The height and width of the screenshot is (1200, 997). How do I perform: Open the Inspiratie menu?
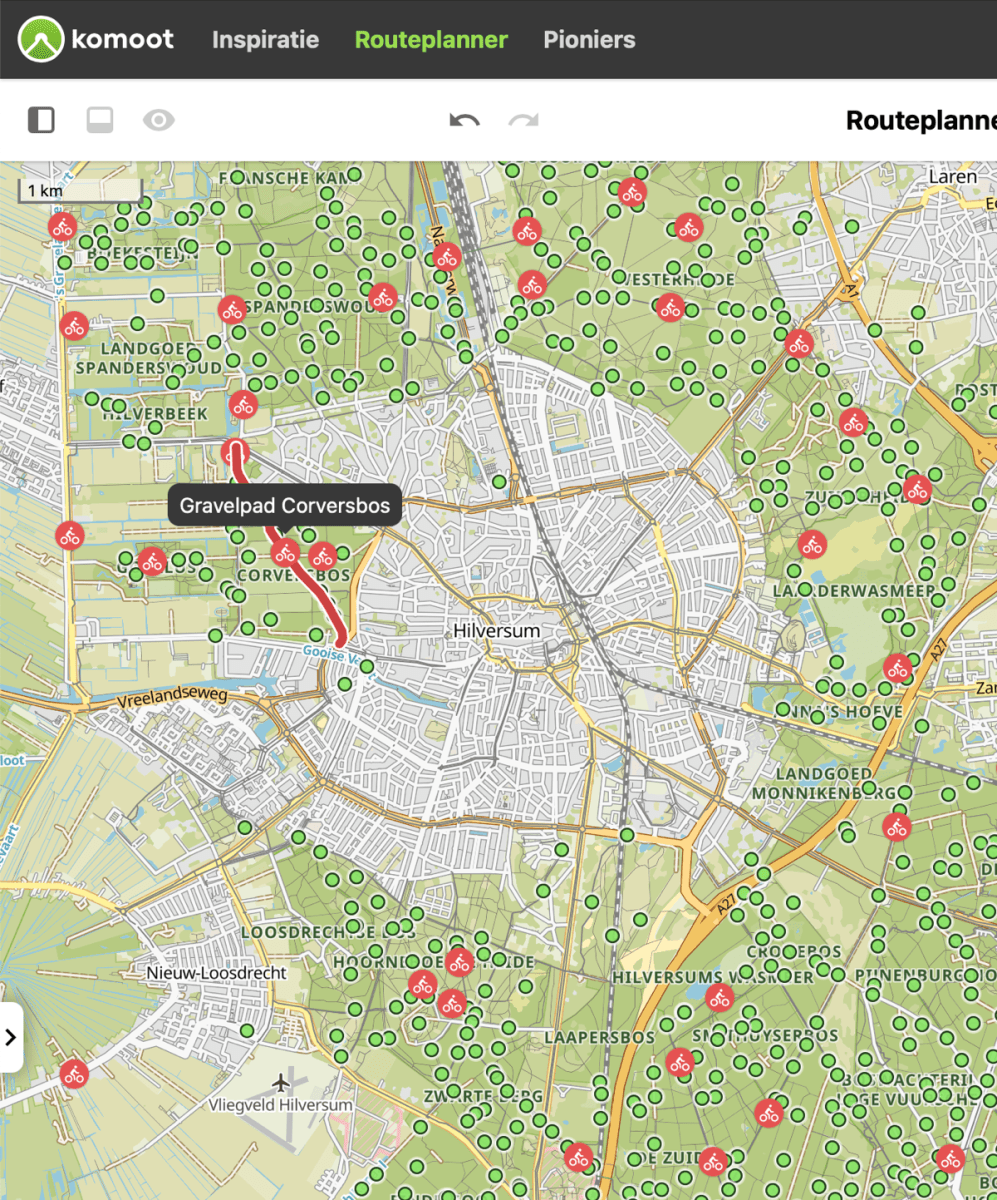265,40
